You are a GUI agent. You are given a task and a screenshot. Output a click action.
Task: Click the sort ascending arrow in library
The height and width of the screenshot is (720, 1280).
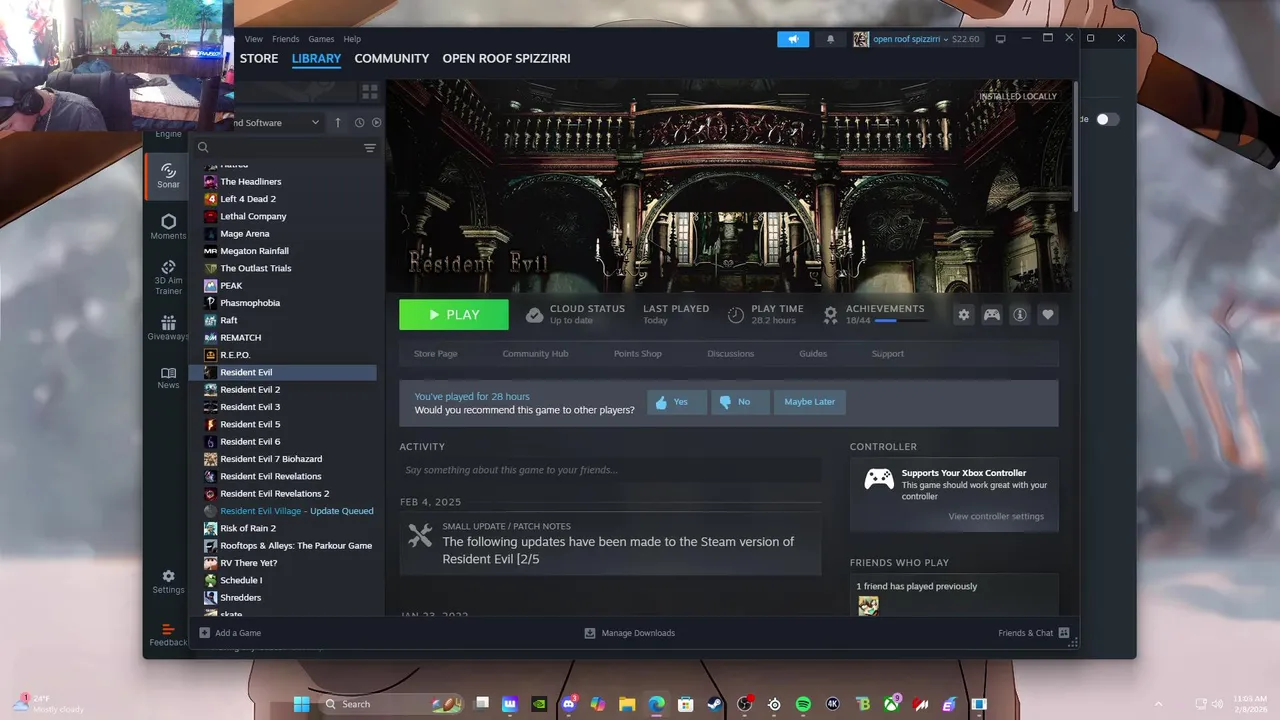(338, 123)
